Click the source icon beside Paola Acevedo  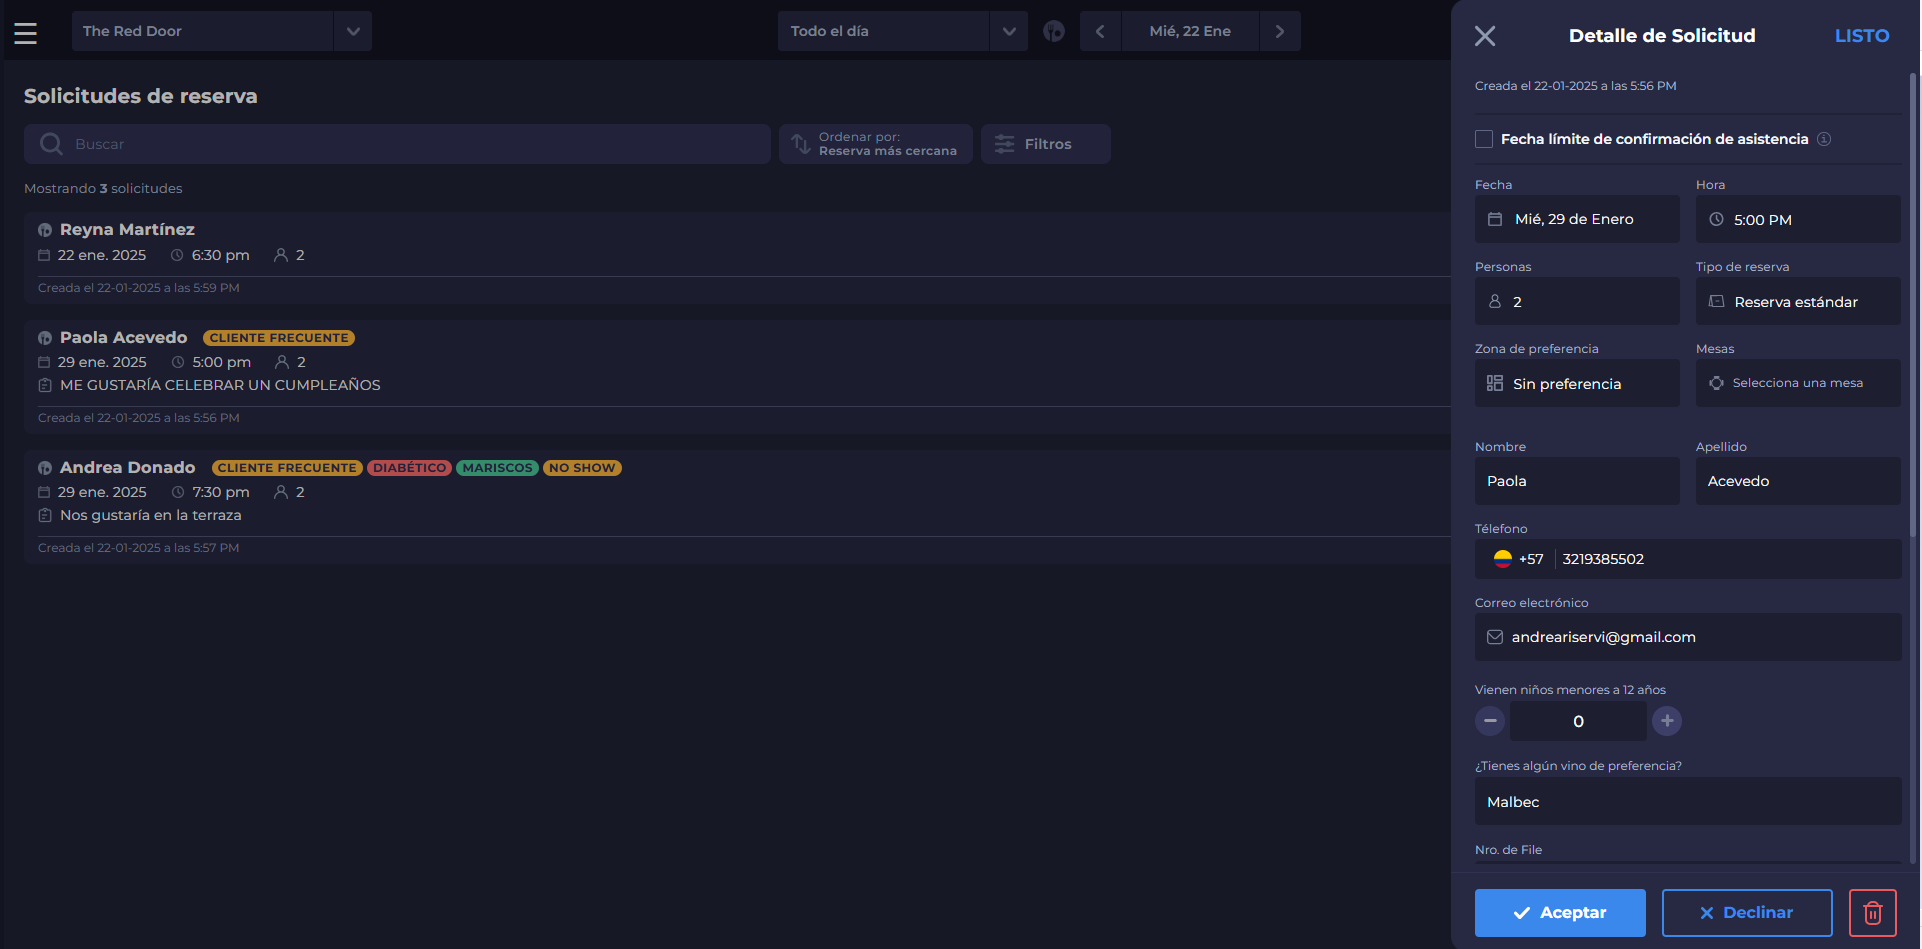(45, 338)
